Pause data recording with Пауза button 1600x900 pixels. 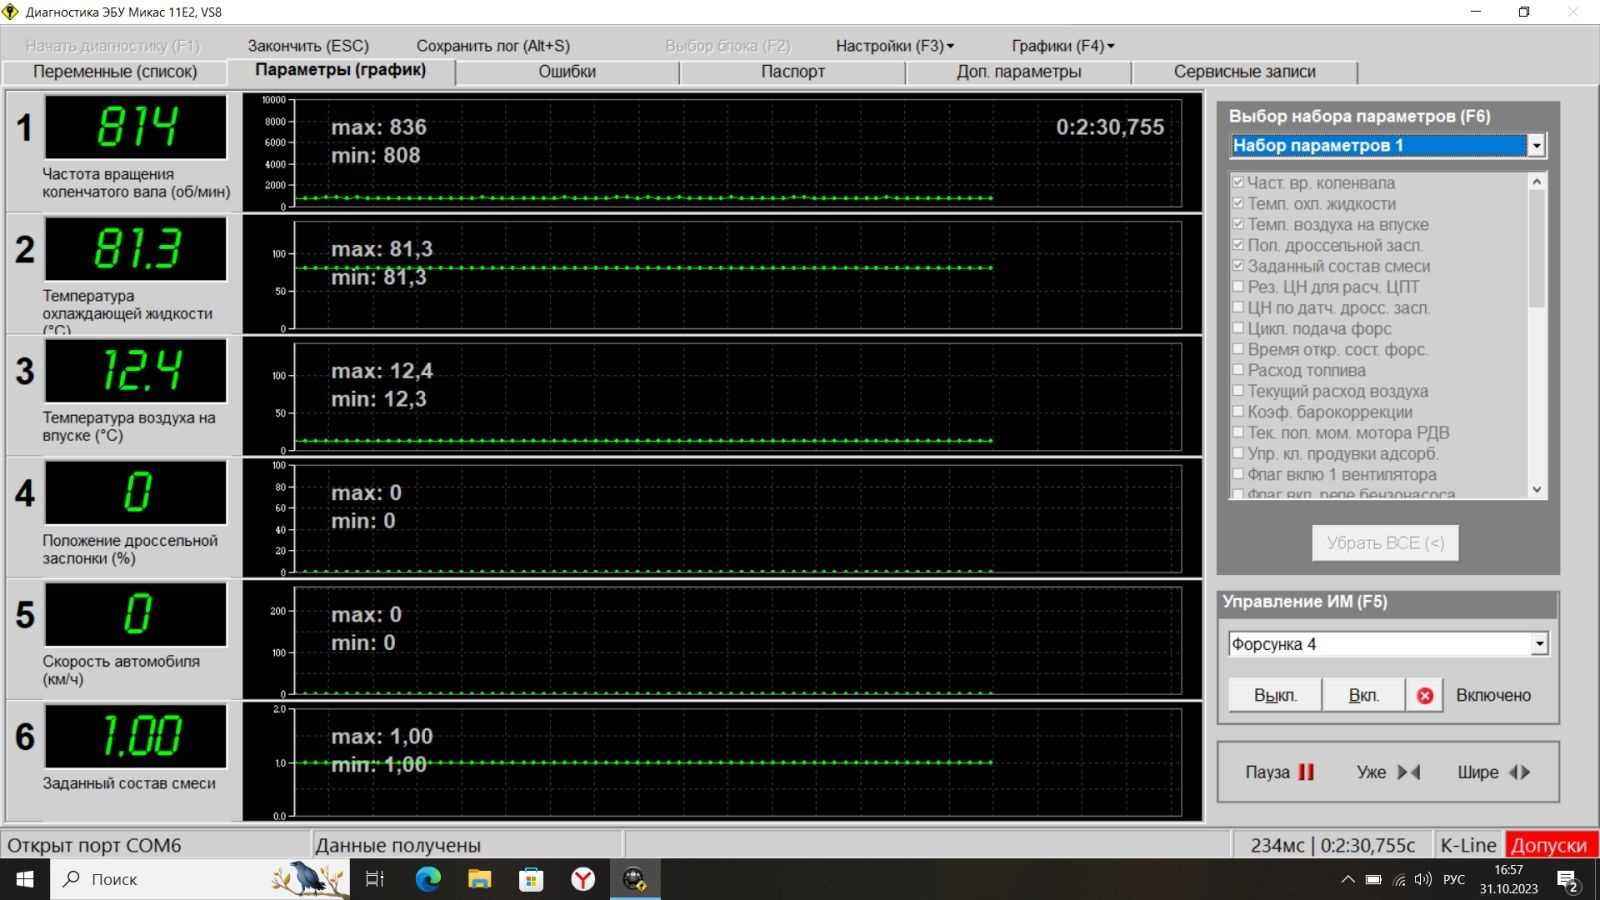click(1279, 772)
